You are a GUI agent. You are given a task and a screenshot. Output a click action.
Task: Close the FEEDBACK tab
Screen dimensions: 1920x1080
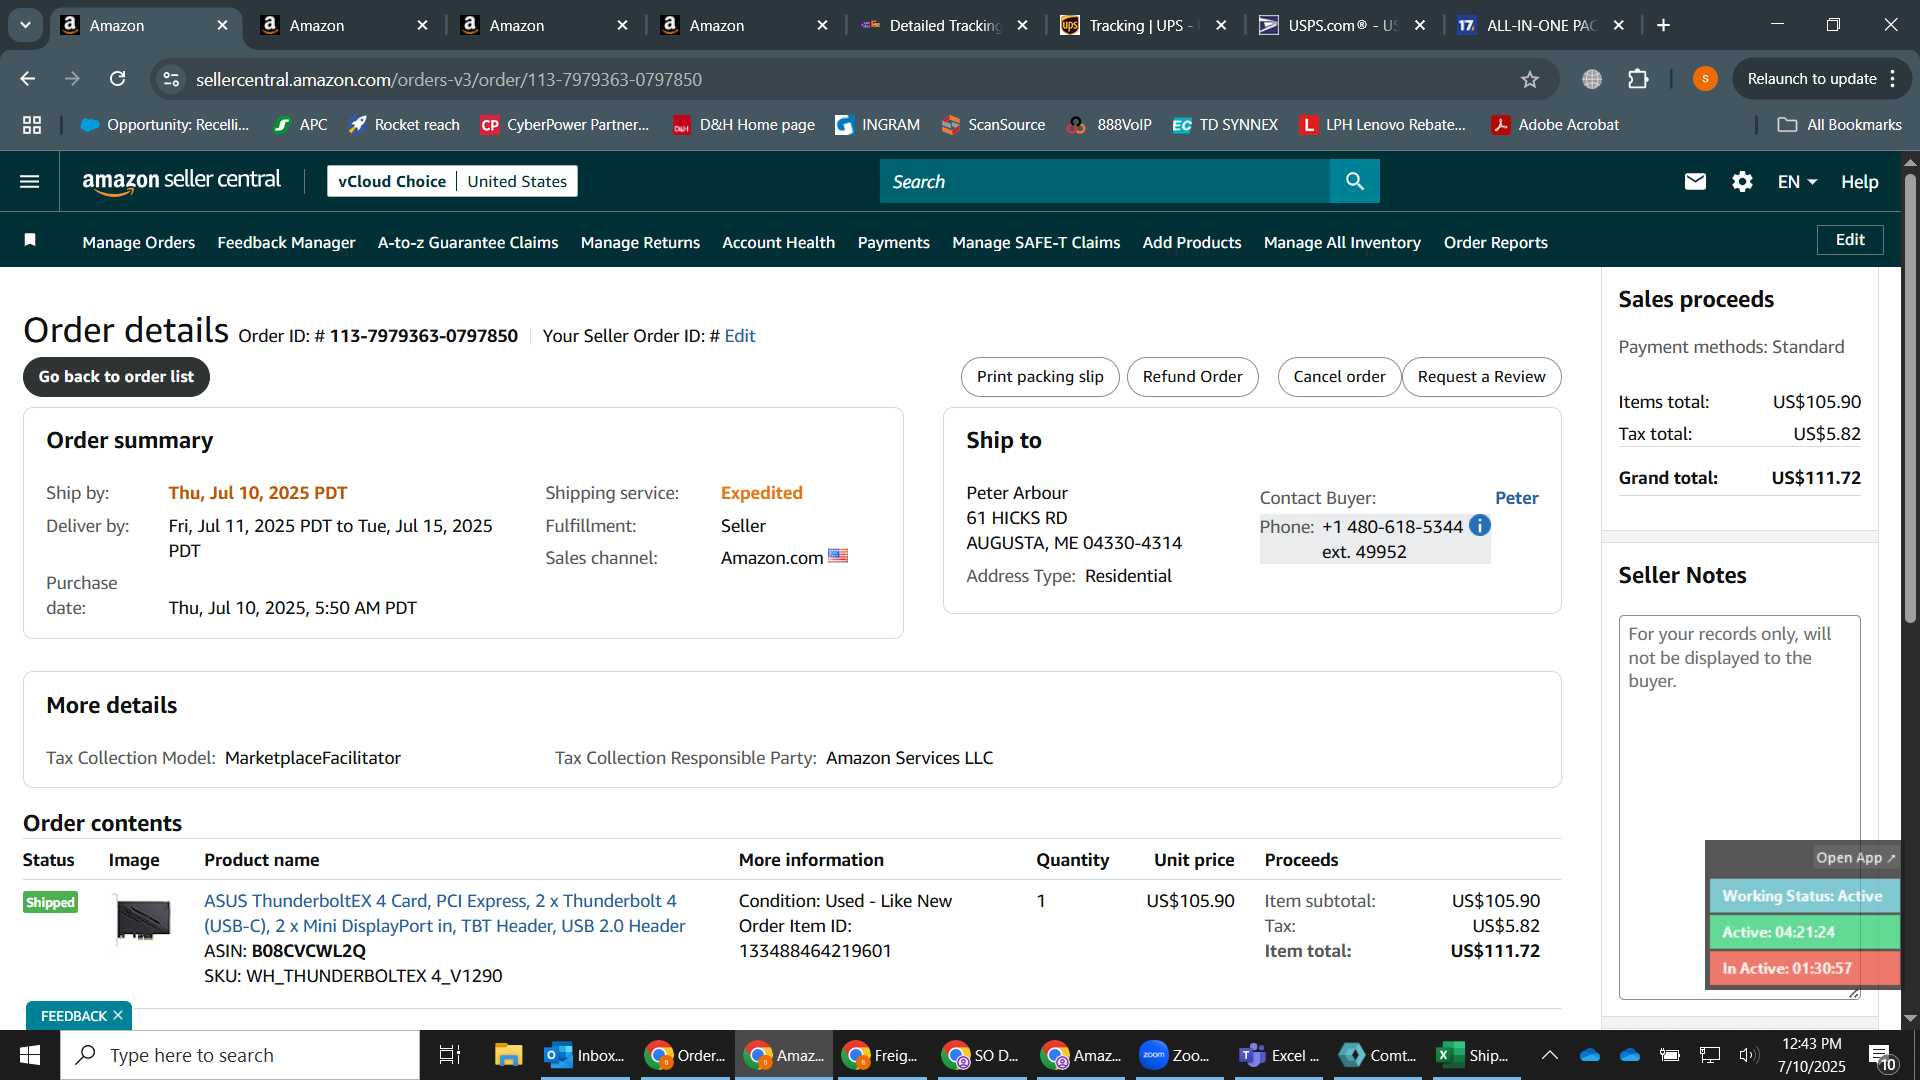[118, 1015]
